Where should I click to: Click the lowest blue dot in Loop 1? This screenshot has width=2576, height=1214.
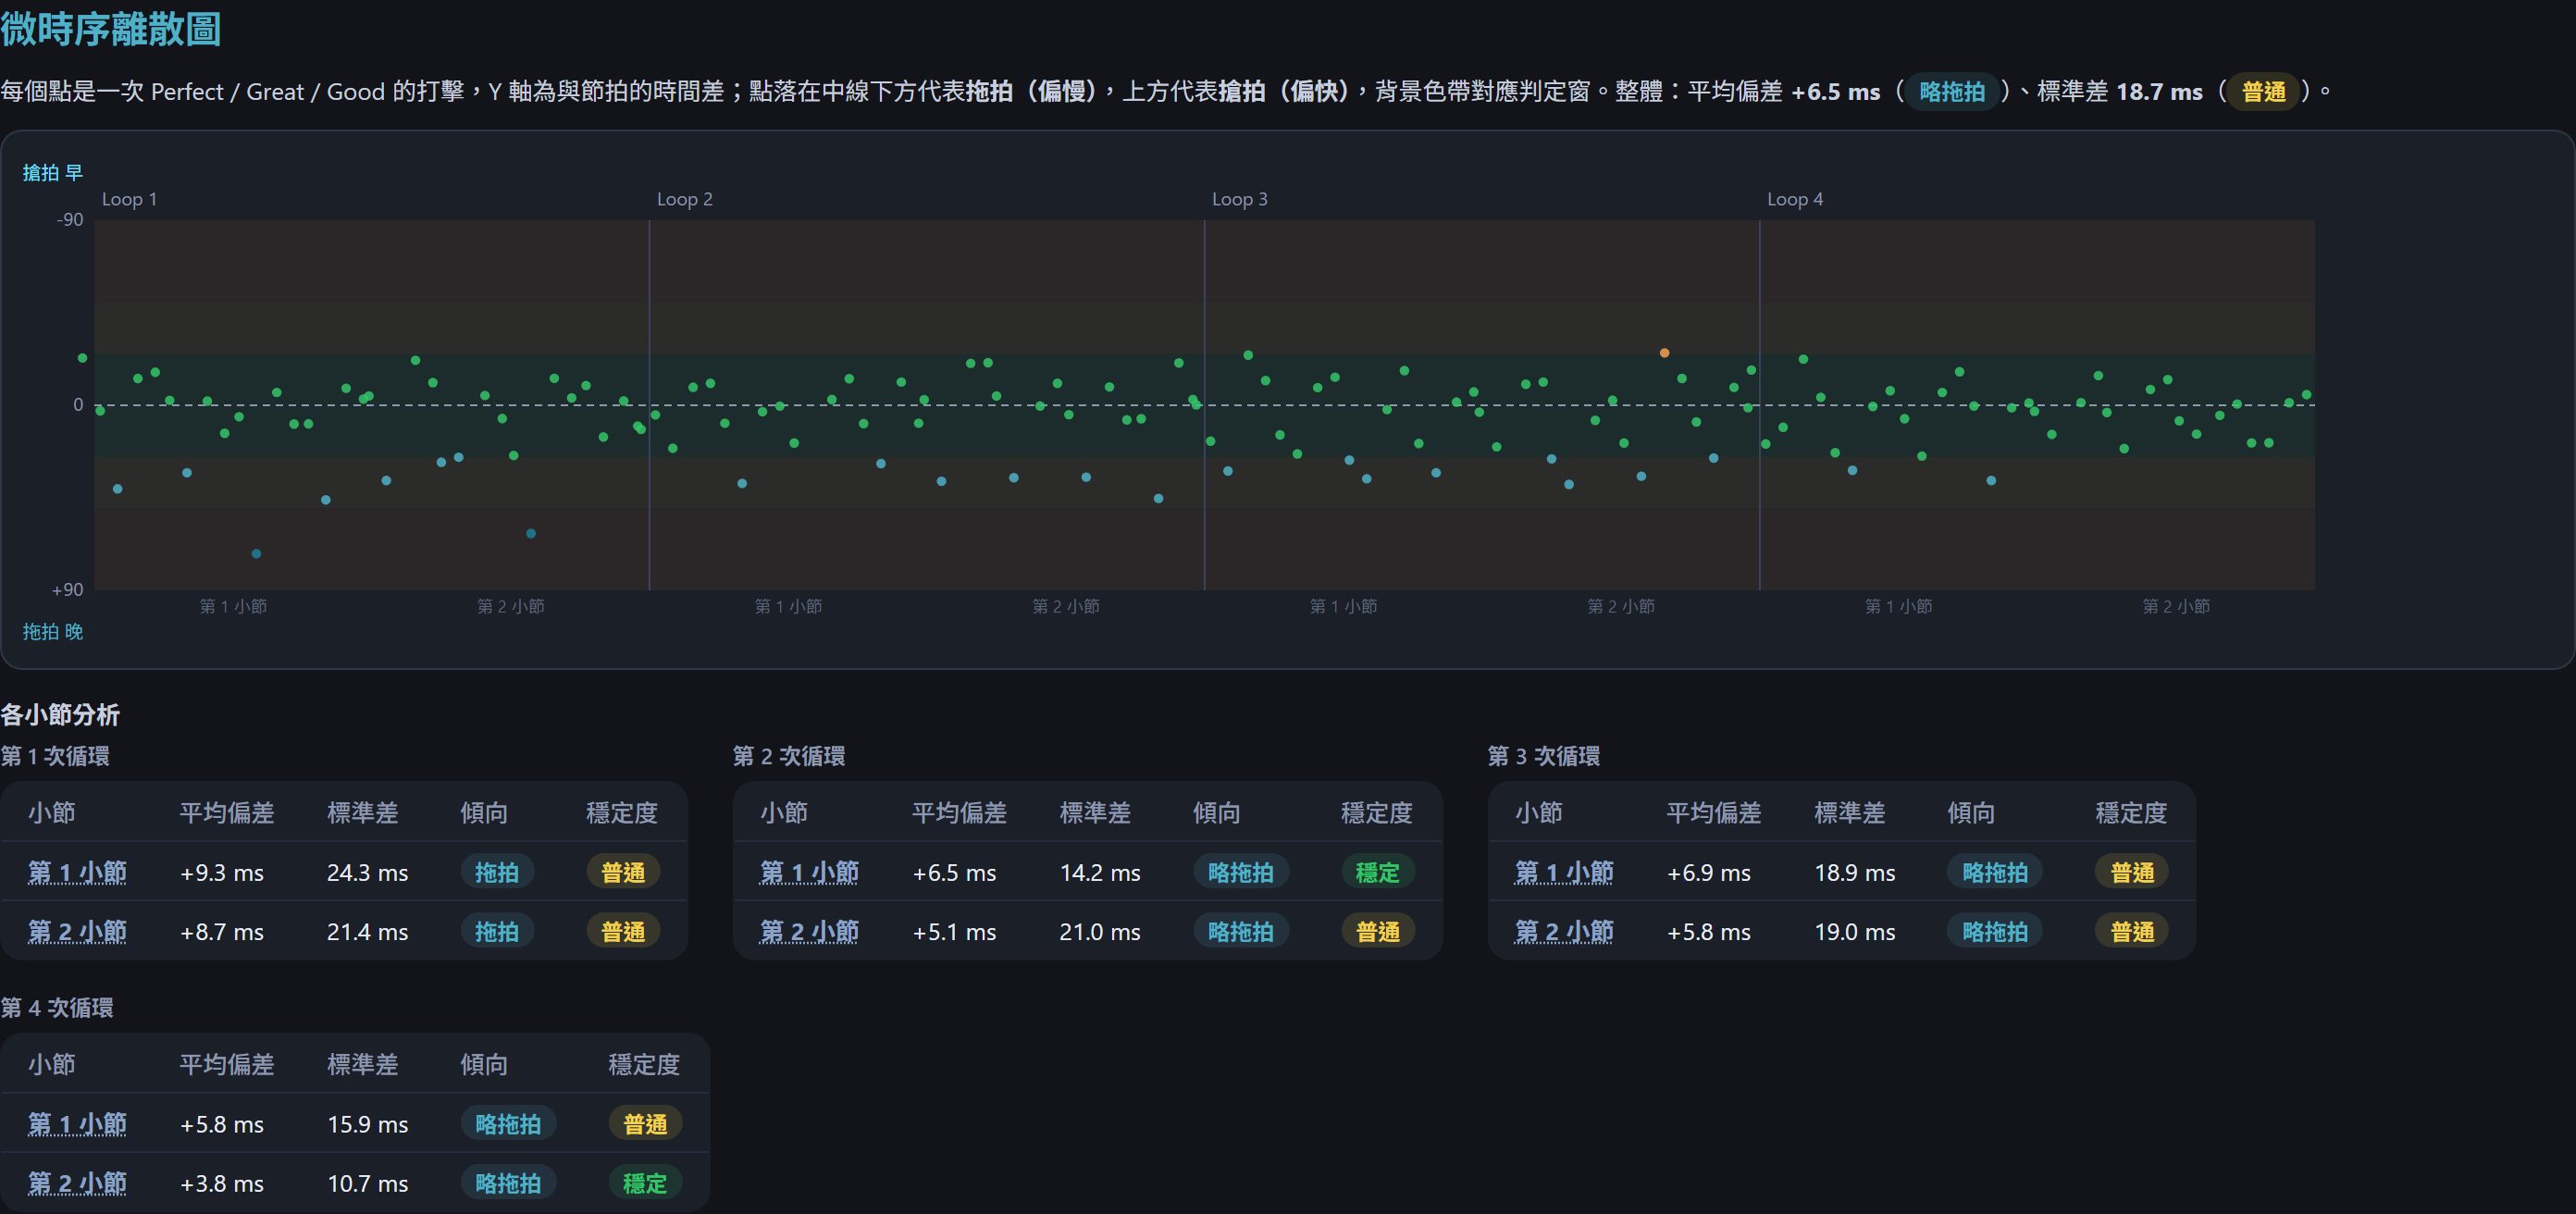click(256, 554)
